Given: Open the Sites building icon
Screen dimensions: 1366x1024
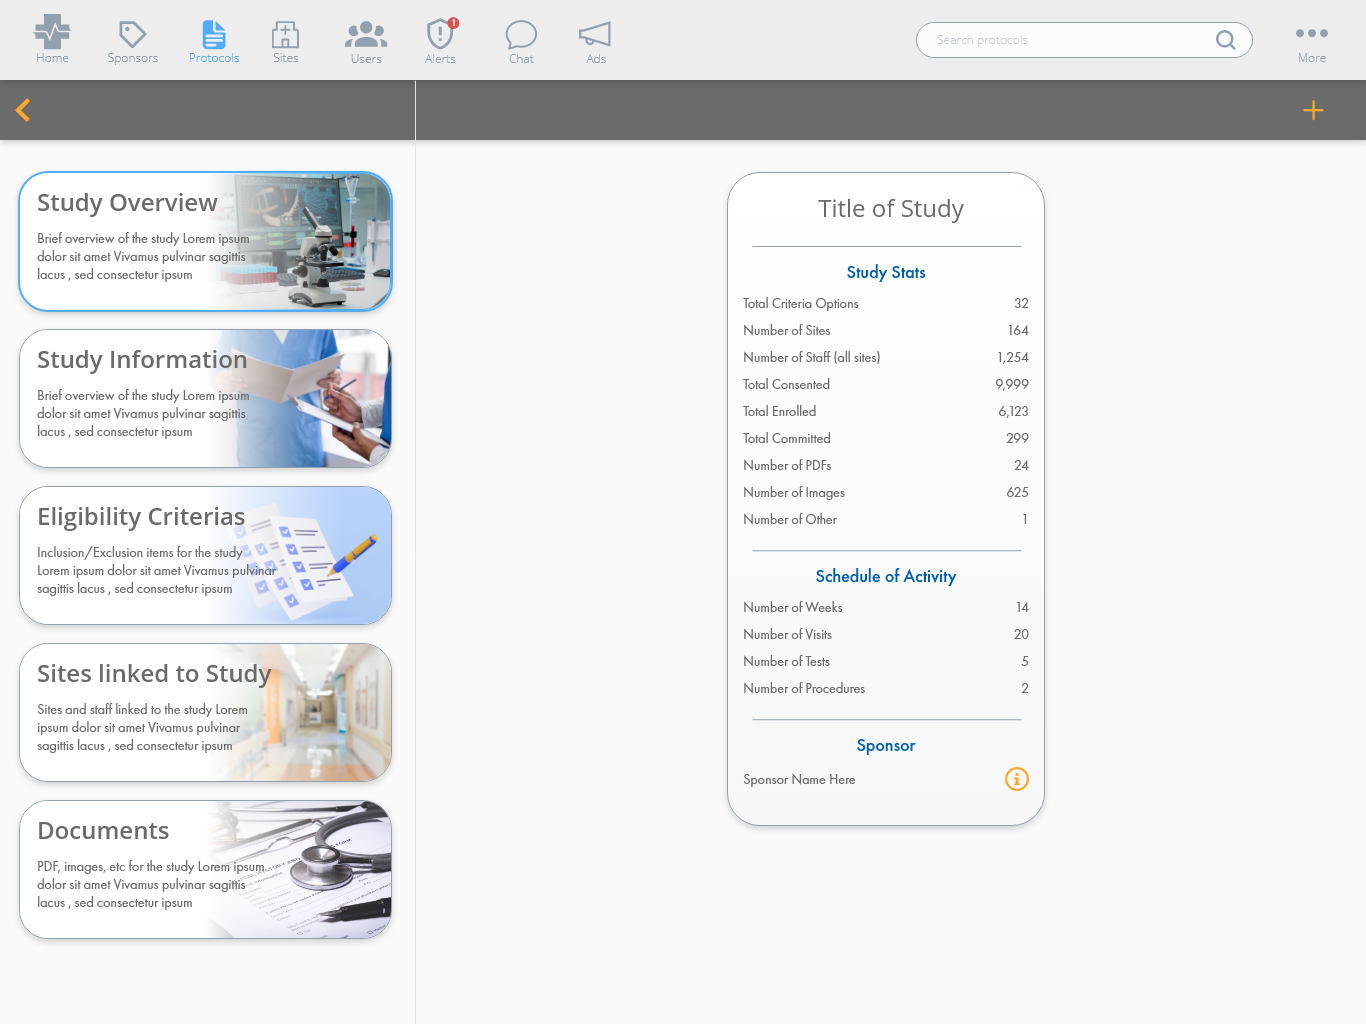Looking at the screenshot, I should click(286, 35).
